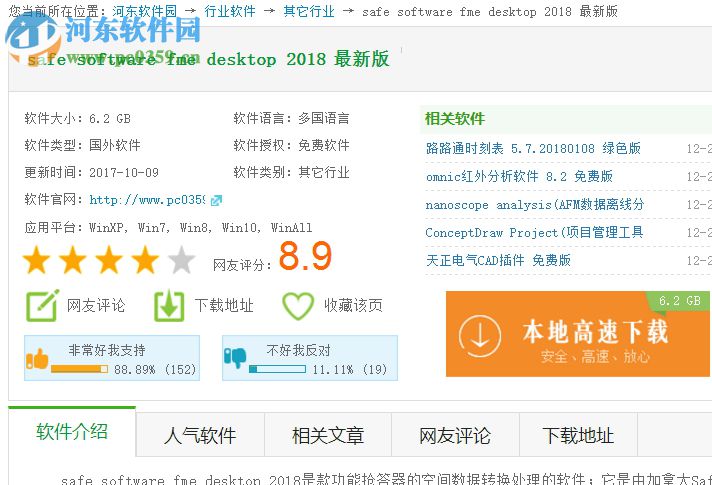Click the orange 88.89% support progress bar
This screenshot has height=485, width=712.
point(79,369)
